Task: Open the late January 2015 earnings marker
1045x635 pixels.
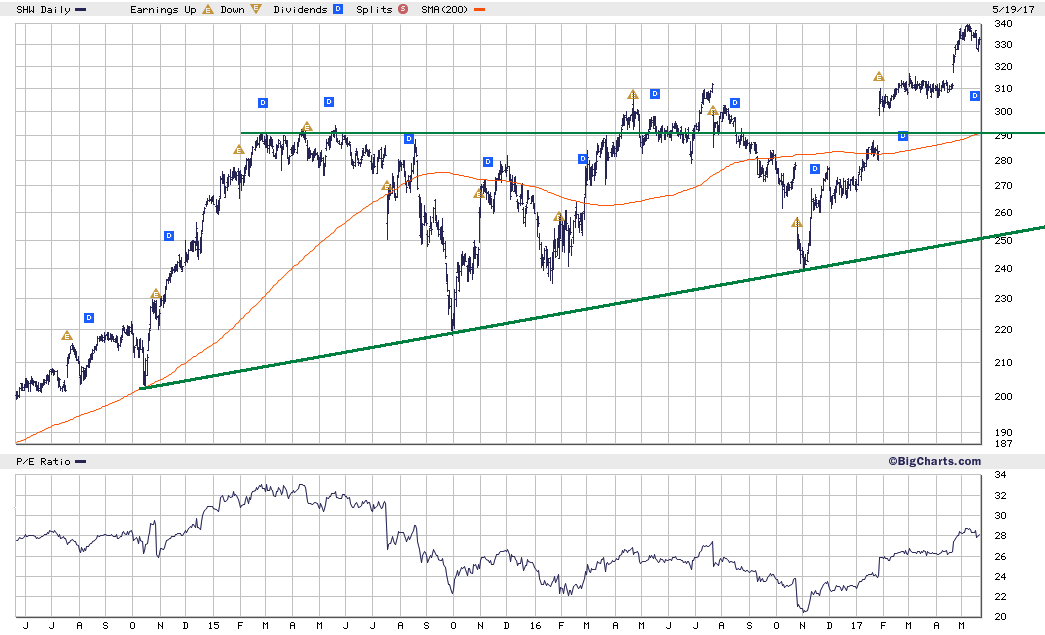Action: 239,150
